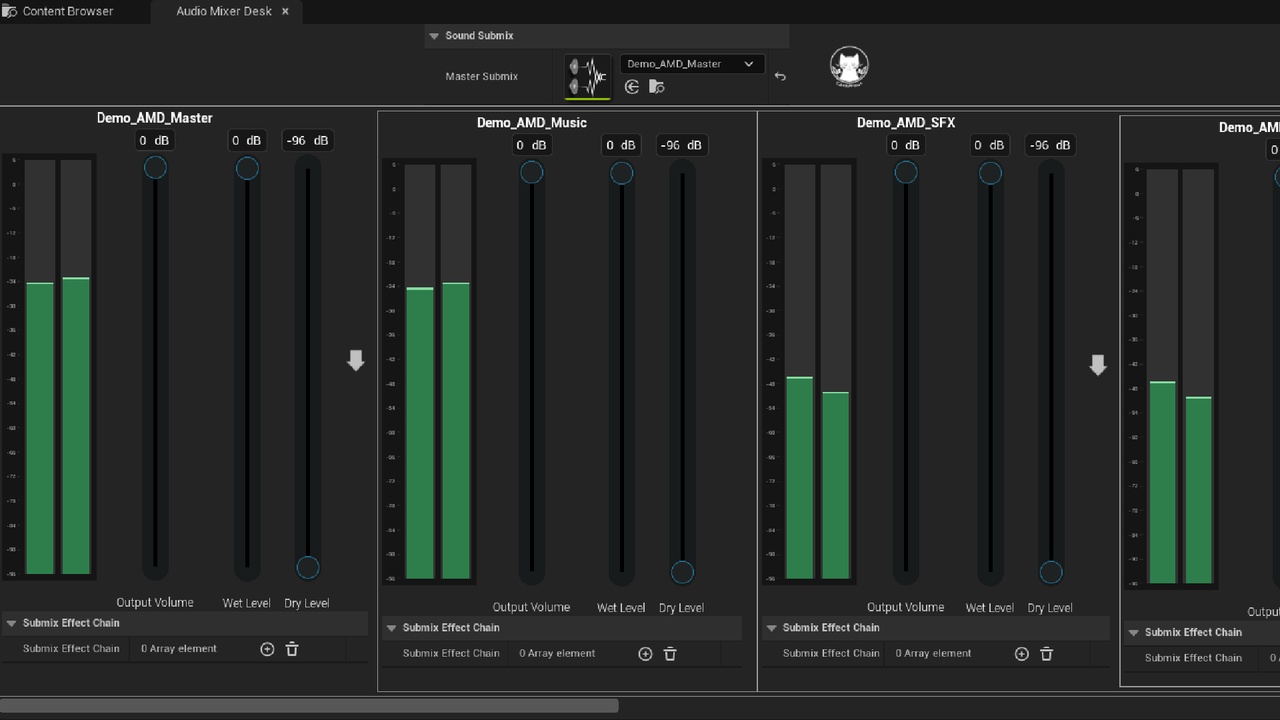Viewport: 1280px width, 720px height.
Task: Click the down arrow beside Demo_AMD_SFX
Action: click(x=1097, y=365)
